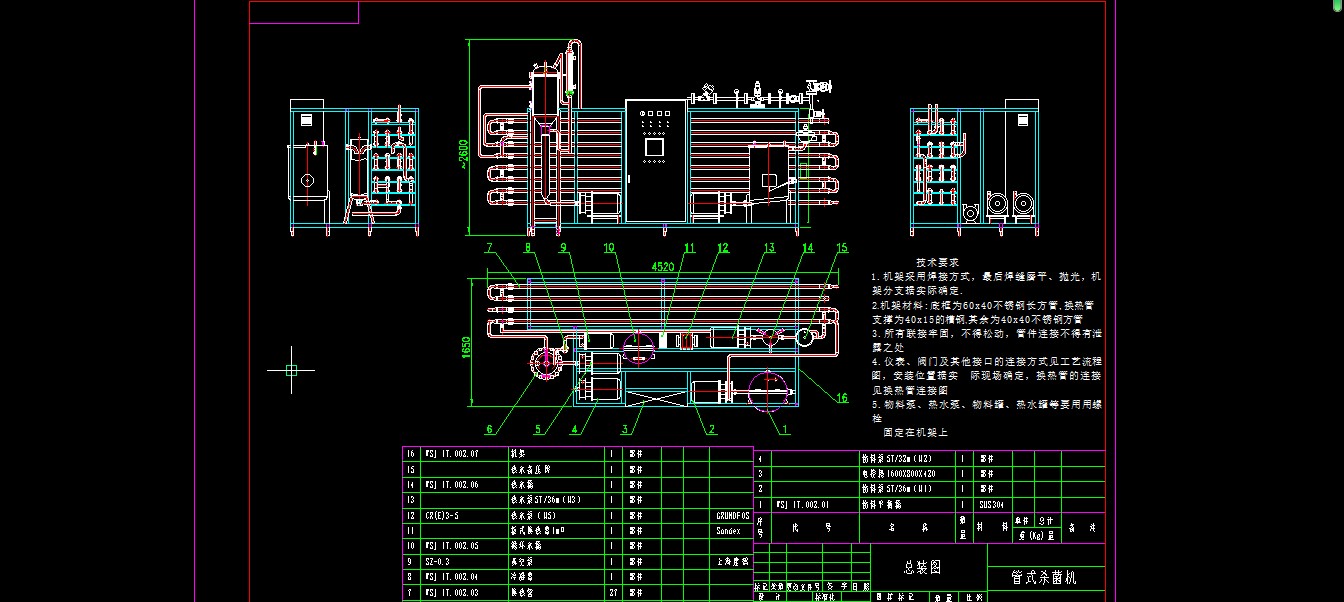Click the CR(E)3-5 code cell
Image resolution: width=1344 pixels, height=602 pixels.
click(x=466, y=516)
